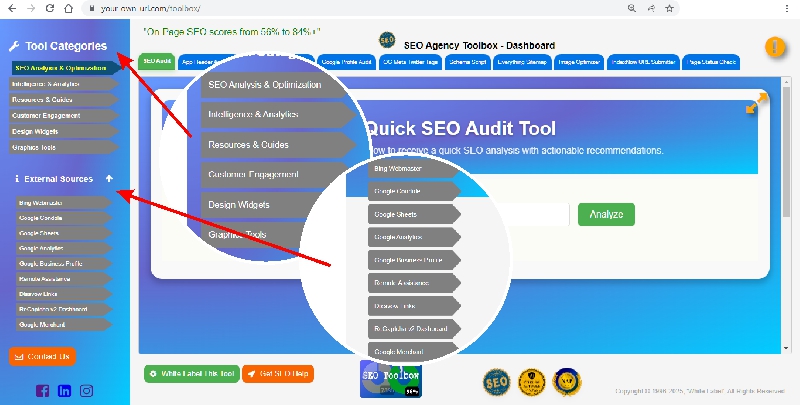The image size is (800, 405).
Task: Go back with the browser back arrow
Action: [12, 8]
